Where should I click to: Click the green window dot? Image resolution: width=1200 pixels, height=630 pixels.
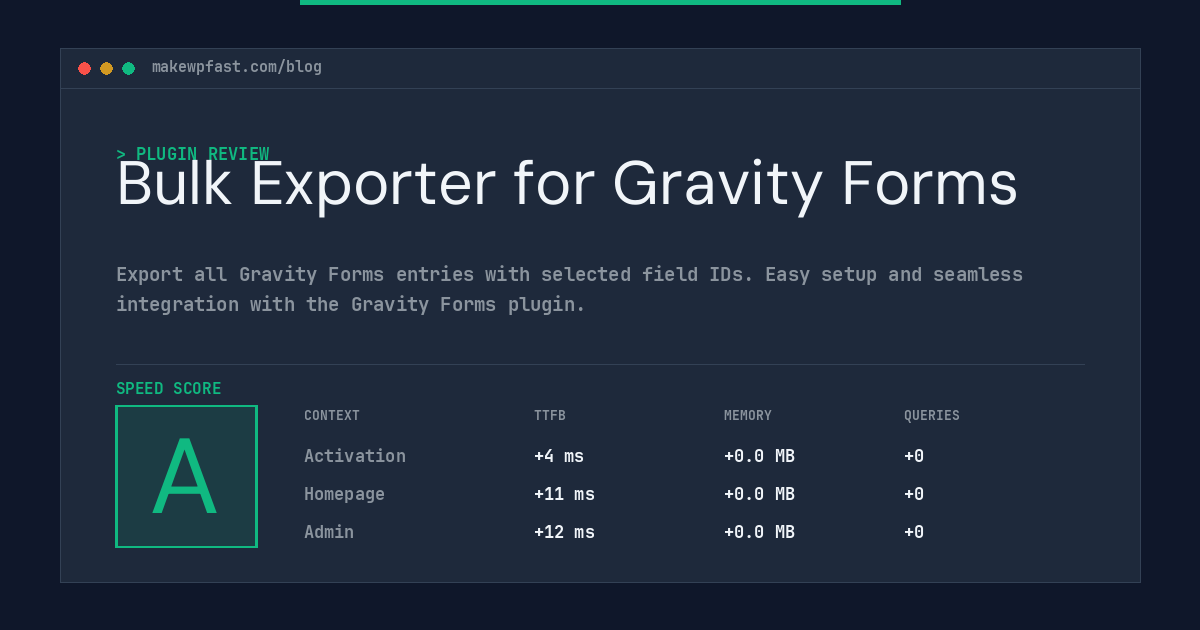pos(128,68)
